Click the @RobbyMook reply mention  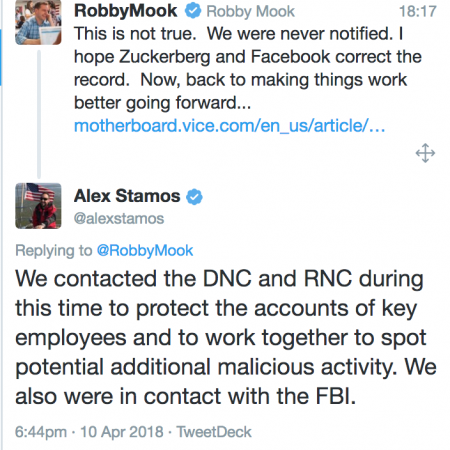coord(145,251)
